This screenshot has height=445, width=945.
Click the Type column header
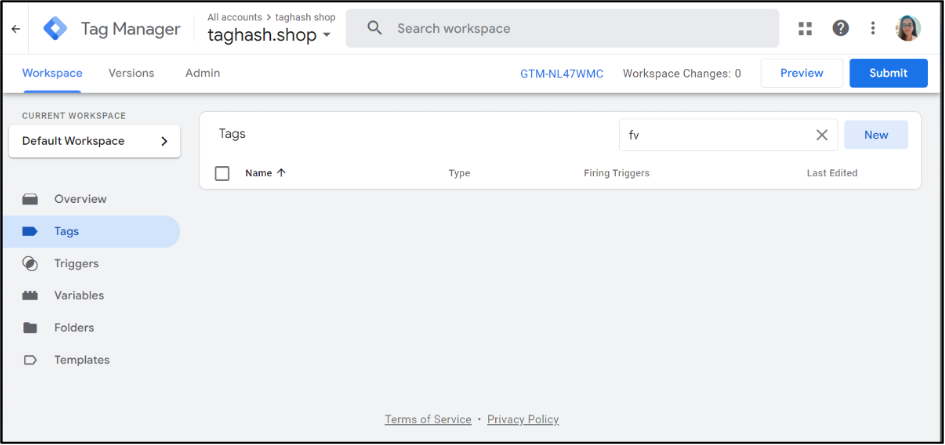coord(459,173)
